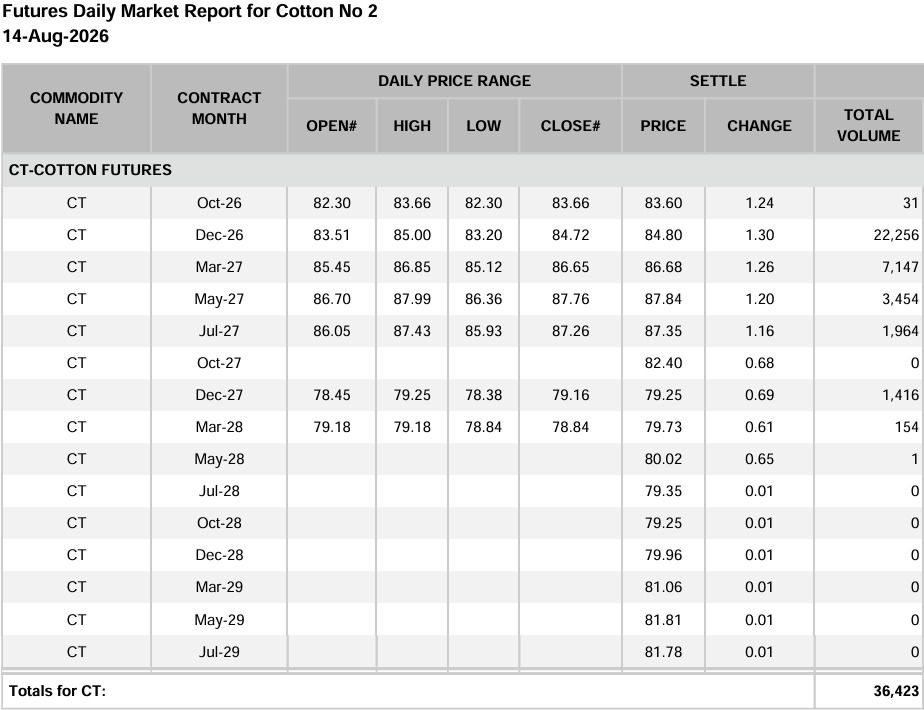Select the TOTAL VOLUME column header
Image resolution: width=924 pixels, height=710 pixels.
click(869, 125)
